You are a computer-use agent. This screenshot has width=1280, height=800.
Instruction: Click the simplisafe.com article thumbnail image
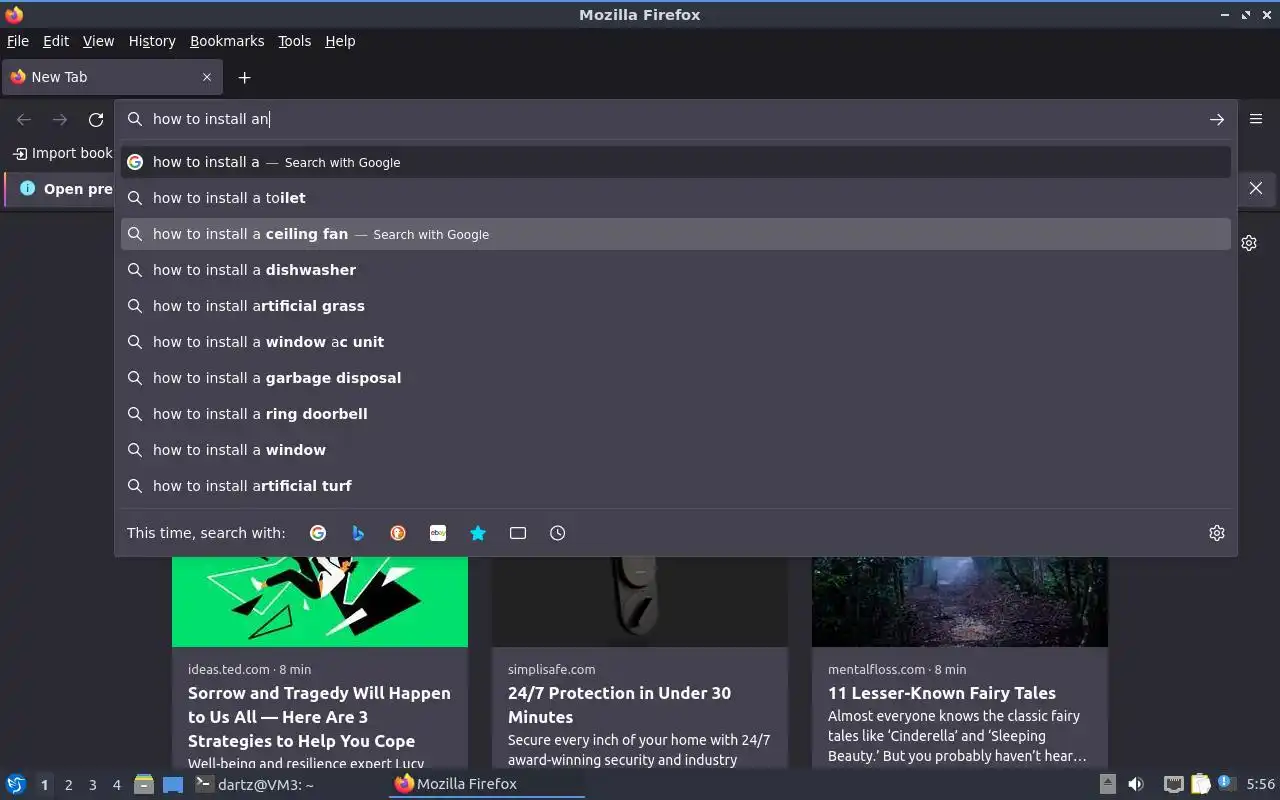640,601
